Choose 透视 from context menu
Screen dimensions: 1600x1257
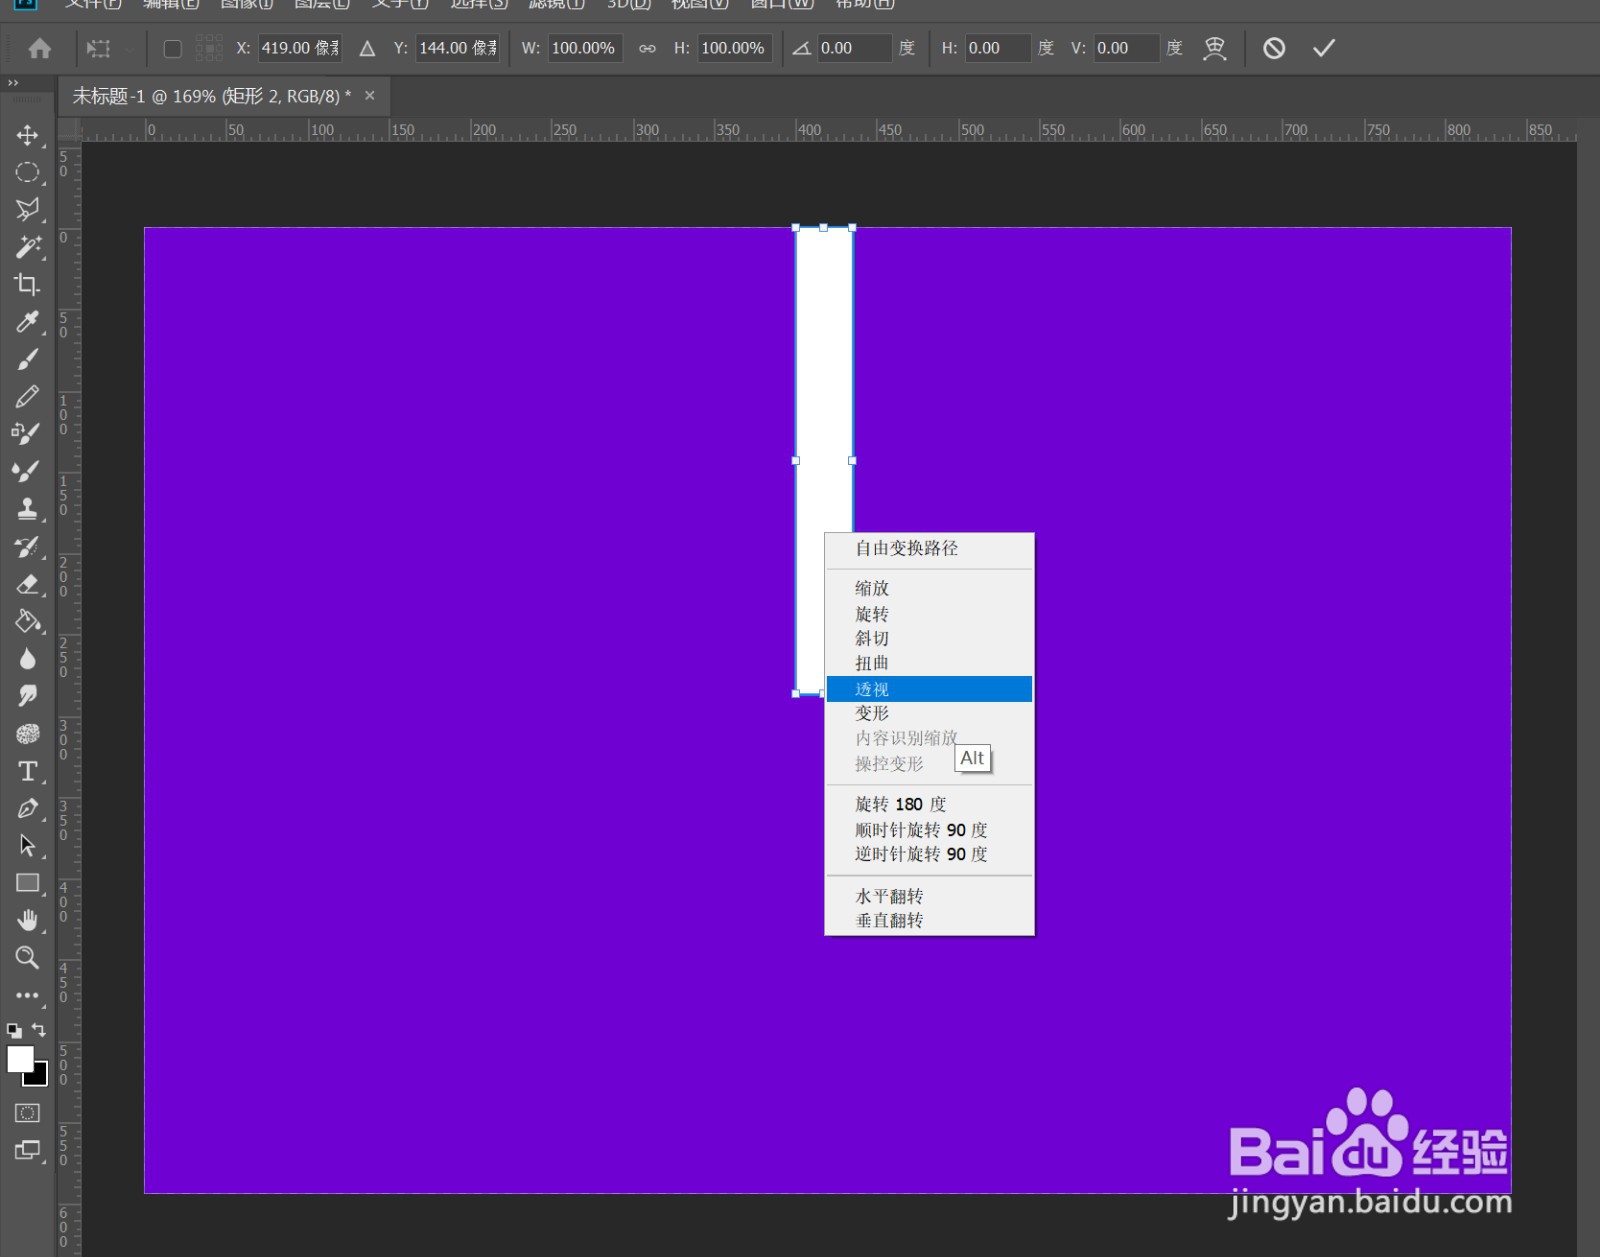point(929,689)
